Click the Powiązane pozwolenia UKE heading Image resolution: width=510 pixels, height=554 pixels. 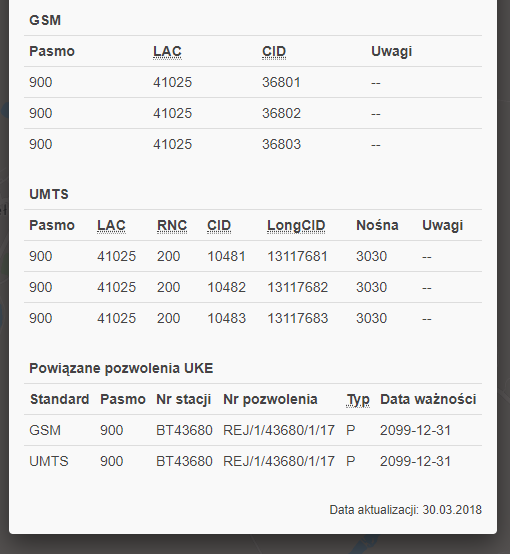click(x=121, y=369)
